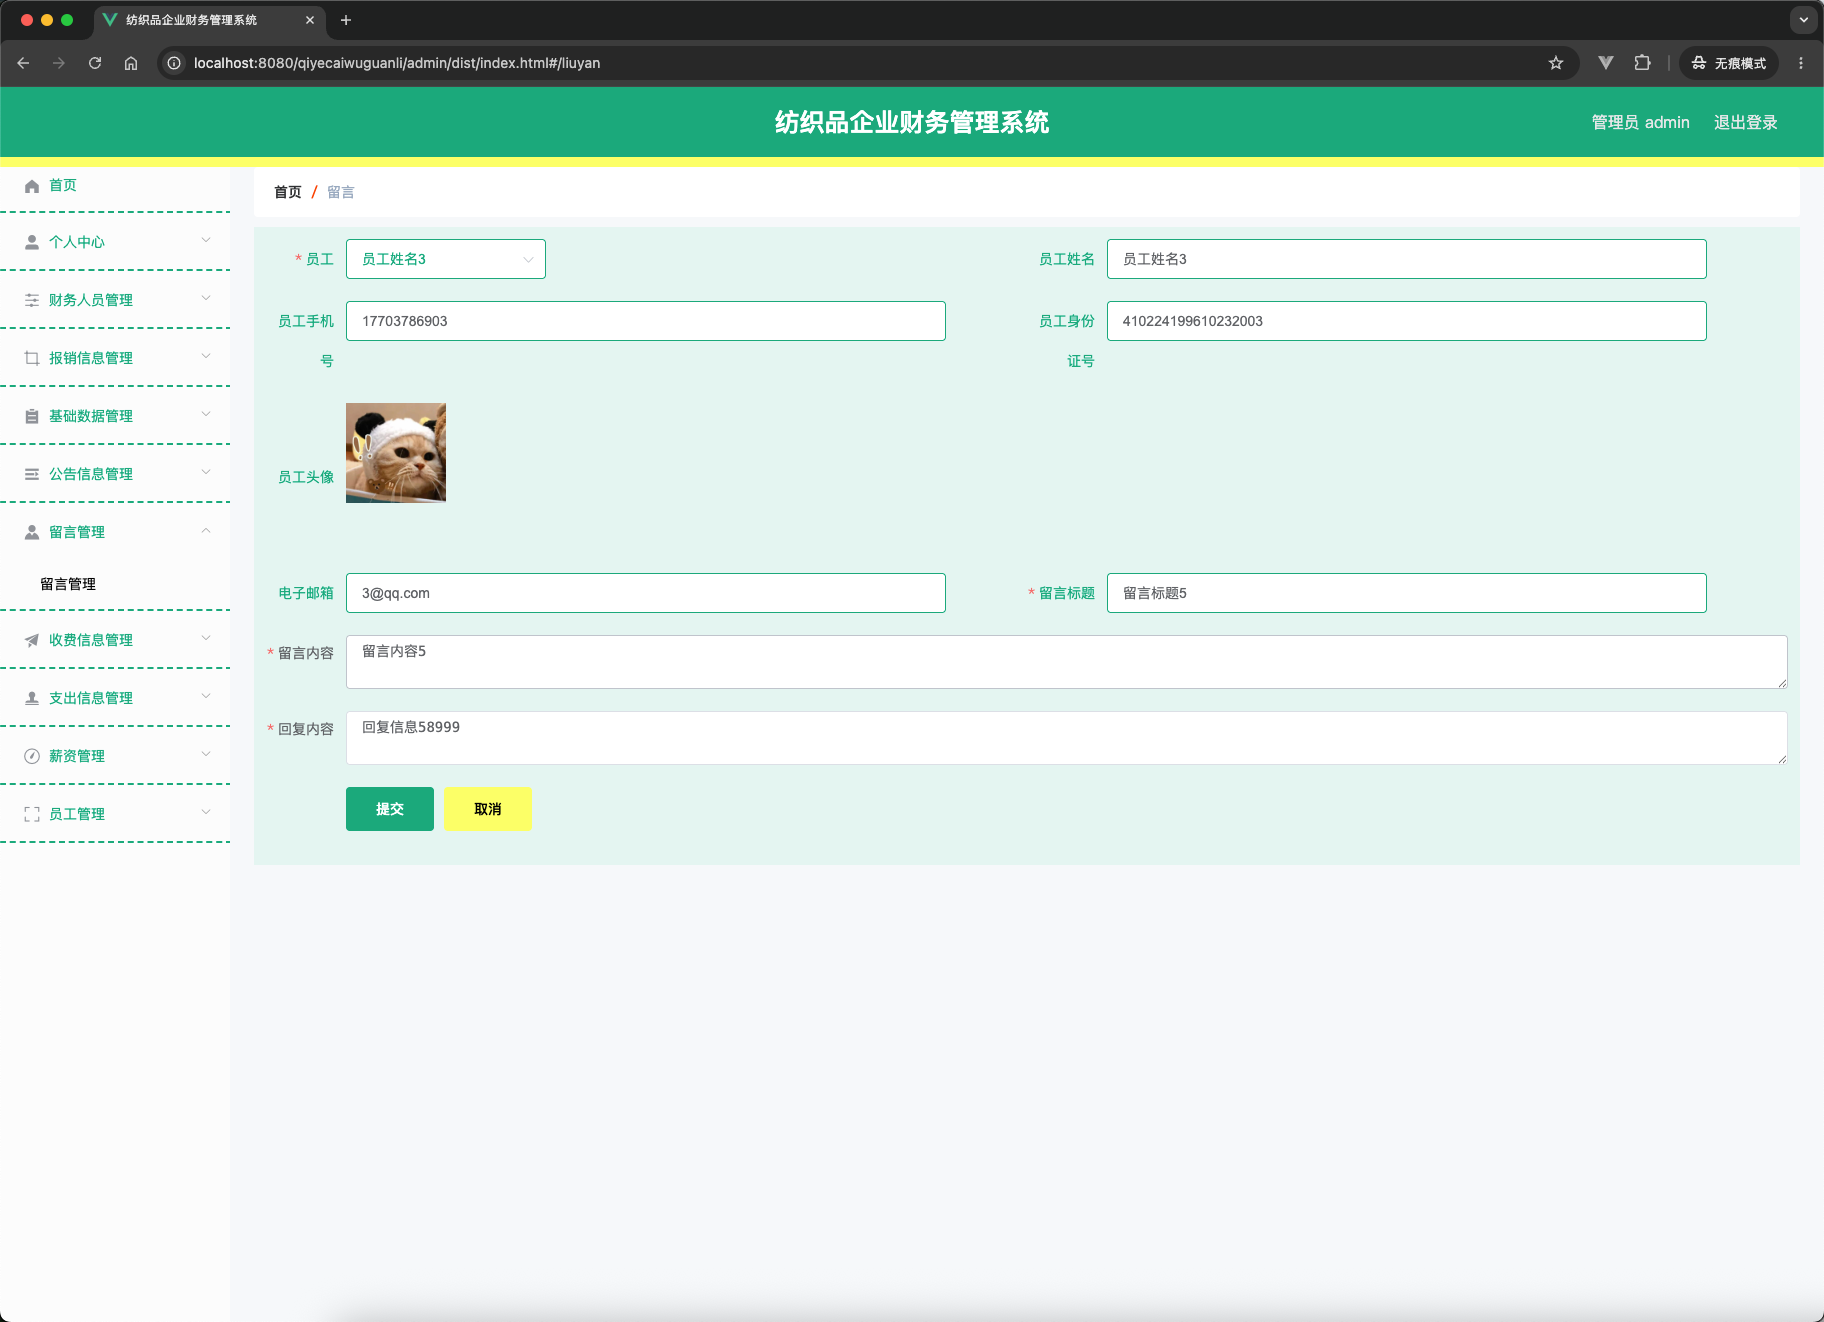Click the green 提交 button
Image resolution: width=1824 pixels, height=1322 pixels.
[390, 809]
